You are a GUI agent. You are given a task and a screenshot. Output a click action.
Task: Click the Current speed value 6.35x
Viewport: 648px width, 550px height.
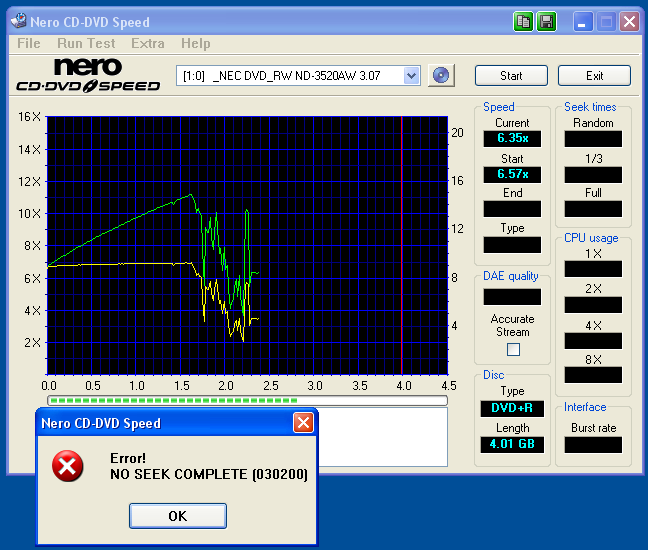coord(512,138)
